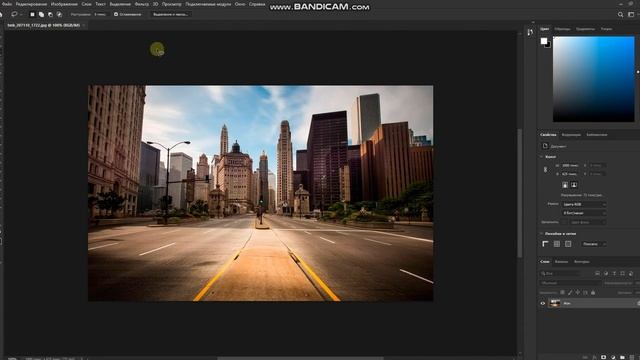
Task: Open the Изображение menu
Action: coord(64,4)
